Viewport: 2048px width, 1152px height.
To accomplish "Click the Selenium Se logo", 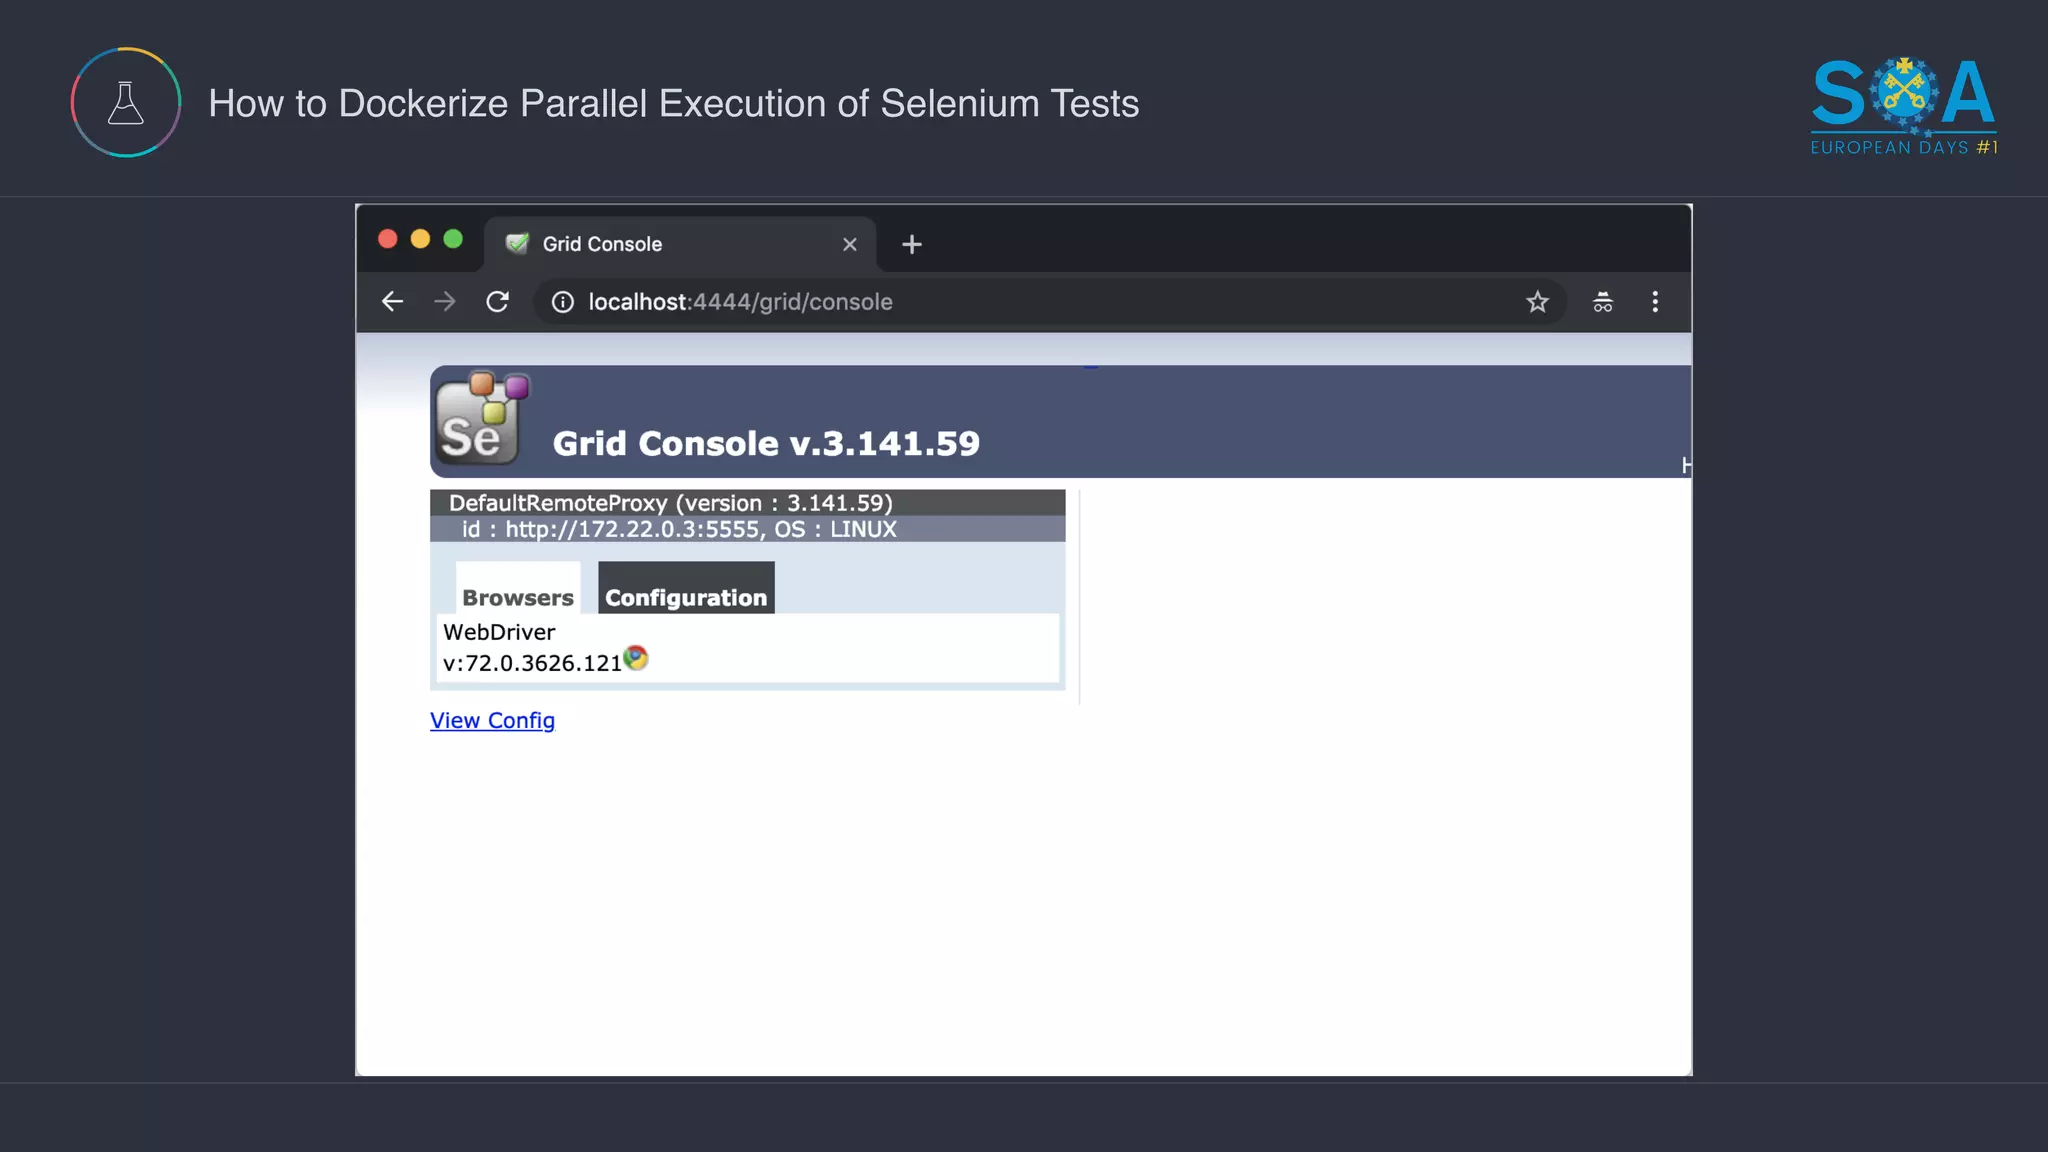I will pyautogui.click(x=482, y=418).
